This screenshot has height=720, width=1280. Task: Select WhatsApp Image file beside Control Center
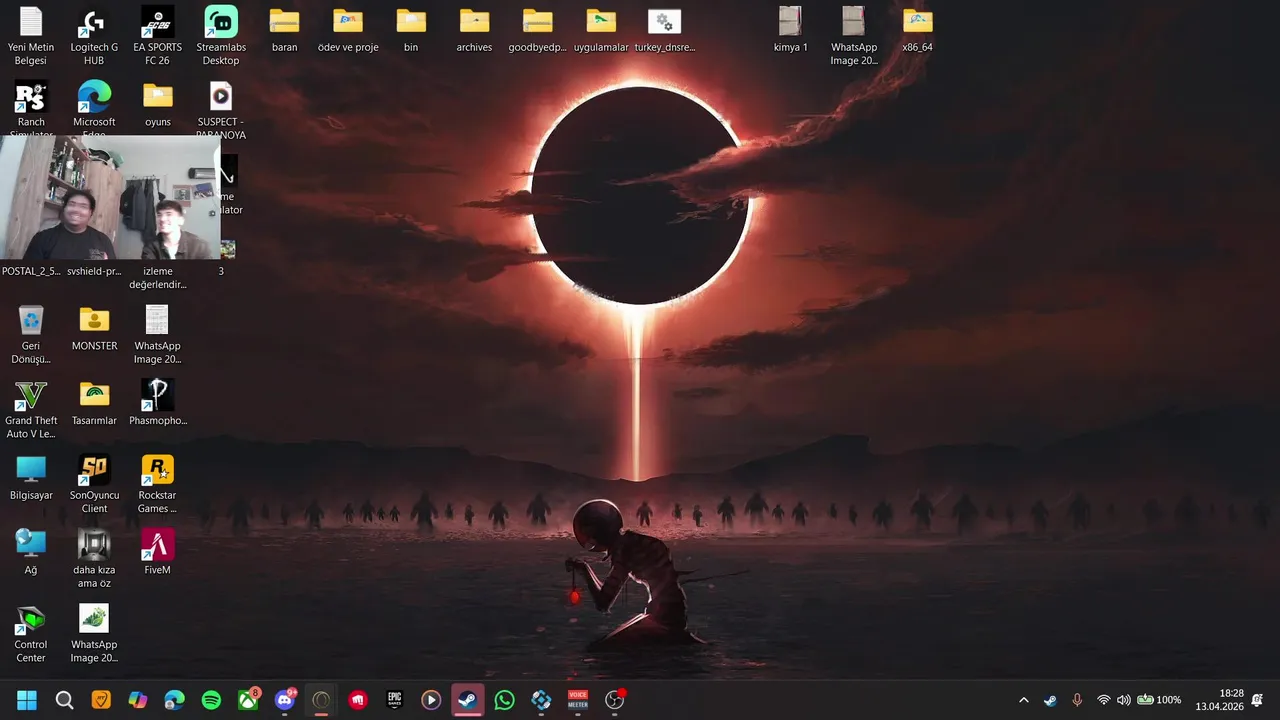tap(94, 634)
